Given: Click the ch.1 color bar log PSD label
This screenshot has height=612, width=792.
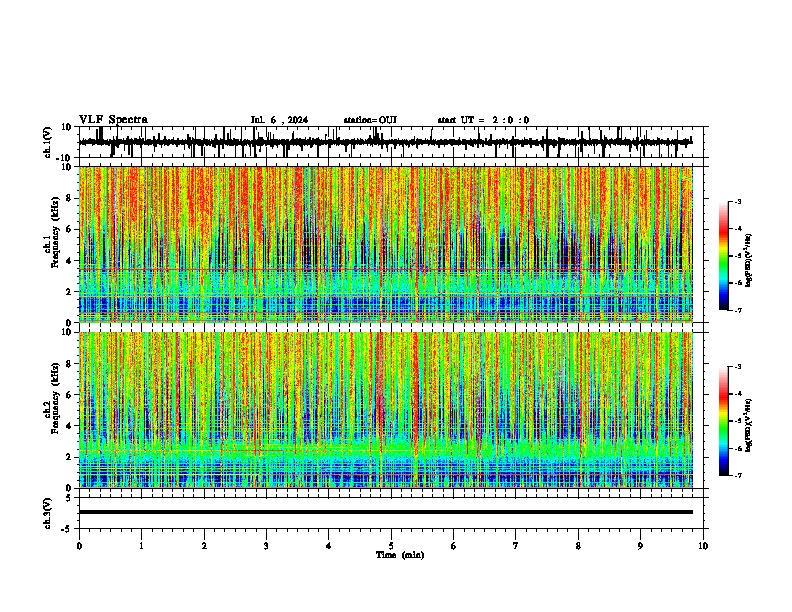Looking at the screenshot, I should (748, 260).
